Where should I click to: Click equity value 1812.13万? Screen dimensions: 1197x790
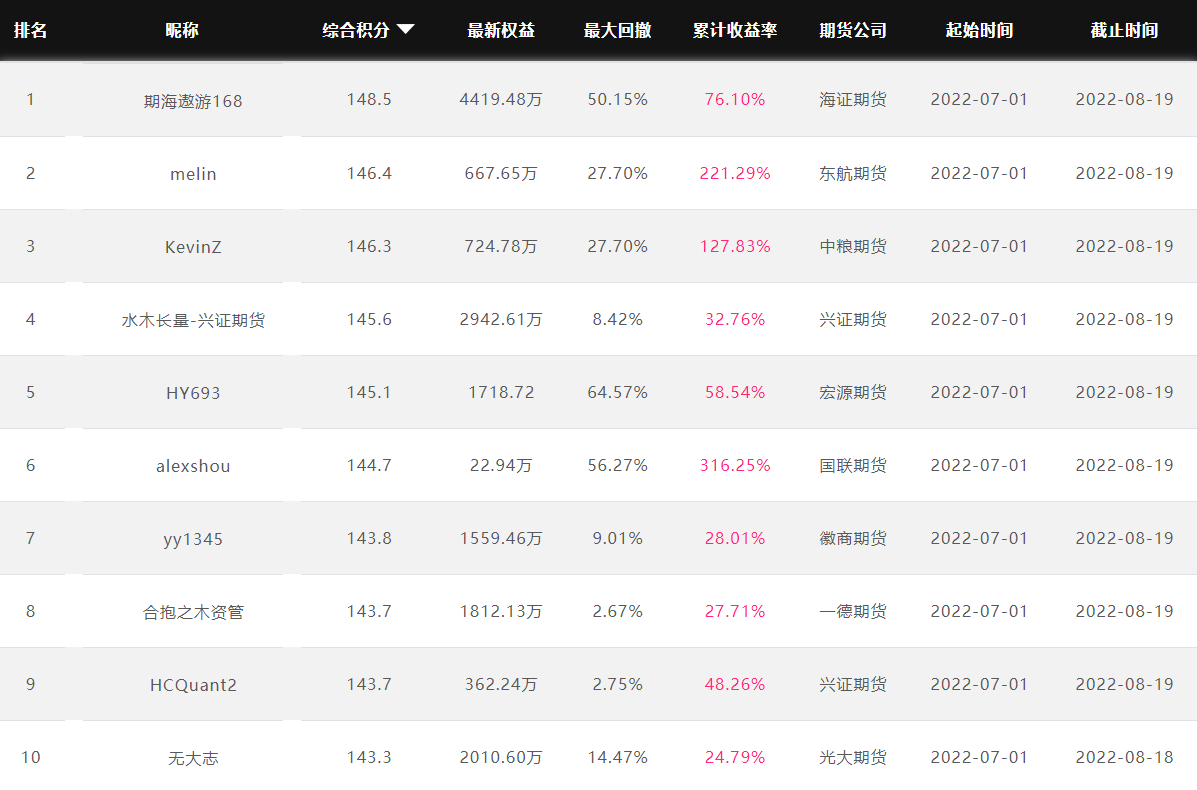501,611
